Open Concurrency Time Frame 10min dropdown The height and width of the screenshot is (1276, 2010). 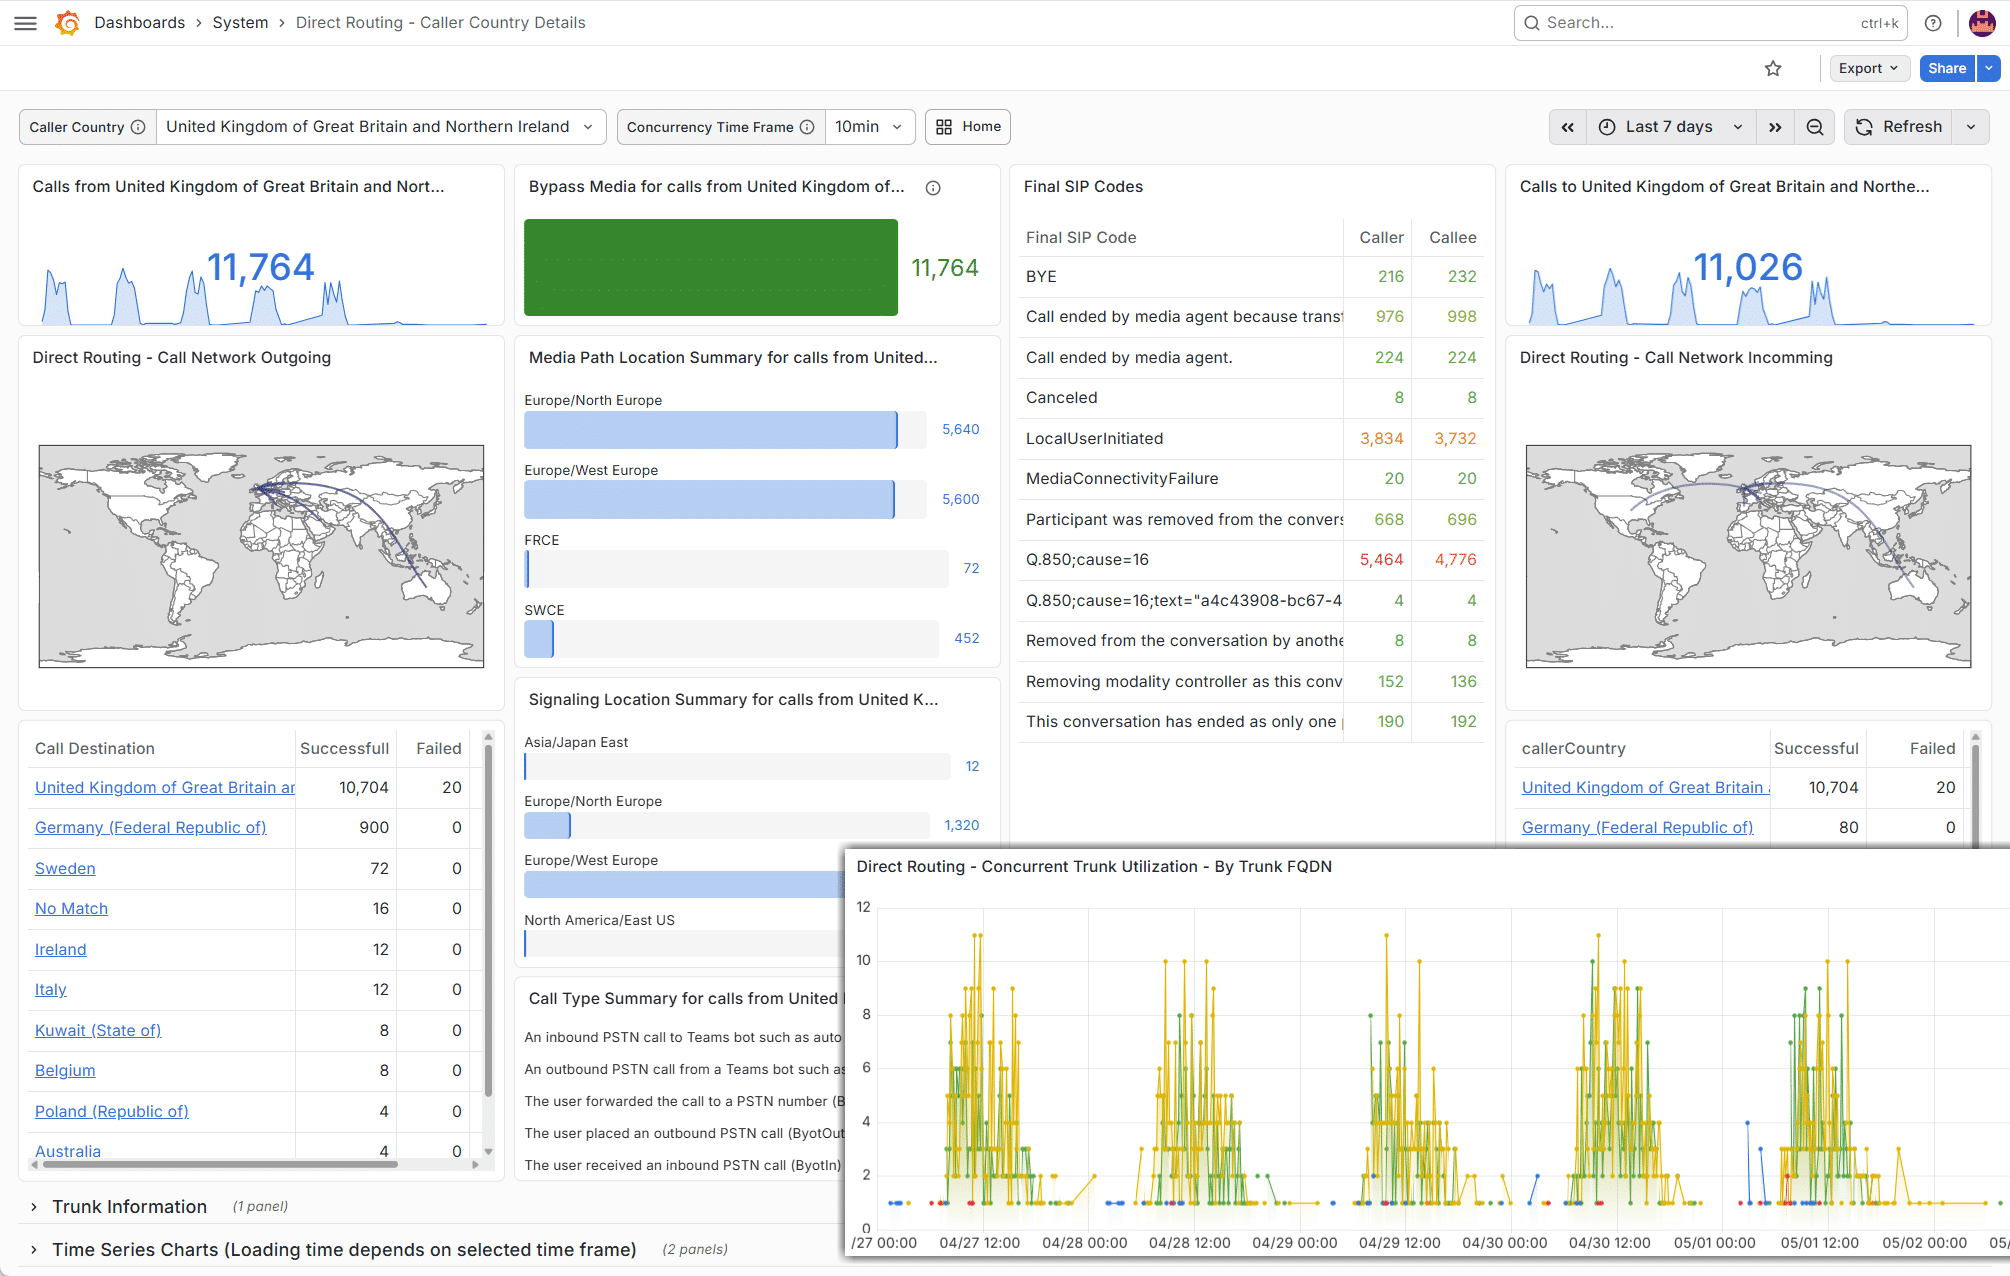click(x=869, y=127)
